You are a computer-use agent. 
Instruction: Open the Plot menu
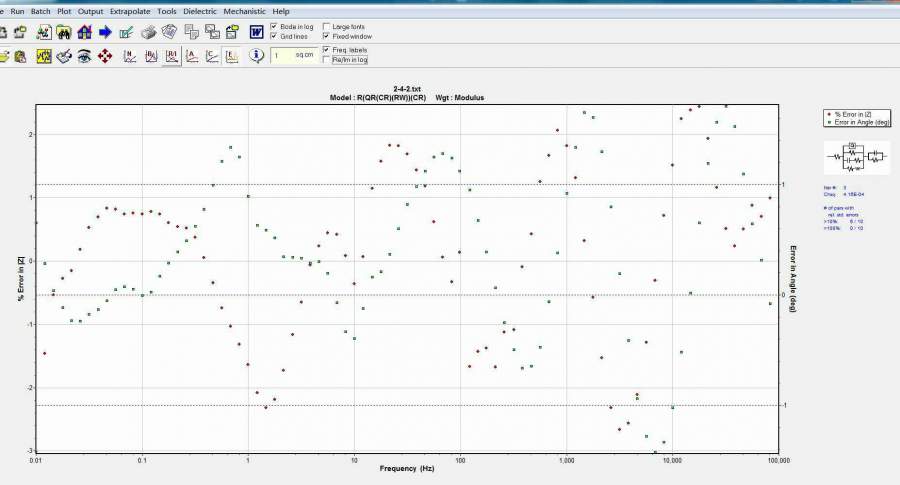pos(64,11)
